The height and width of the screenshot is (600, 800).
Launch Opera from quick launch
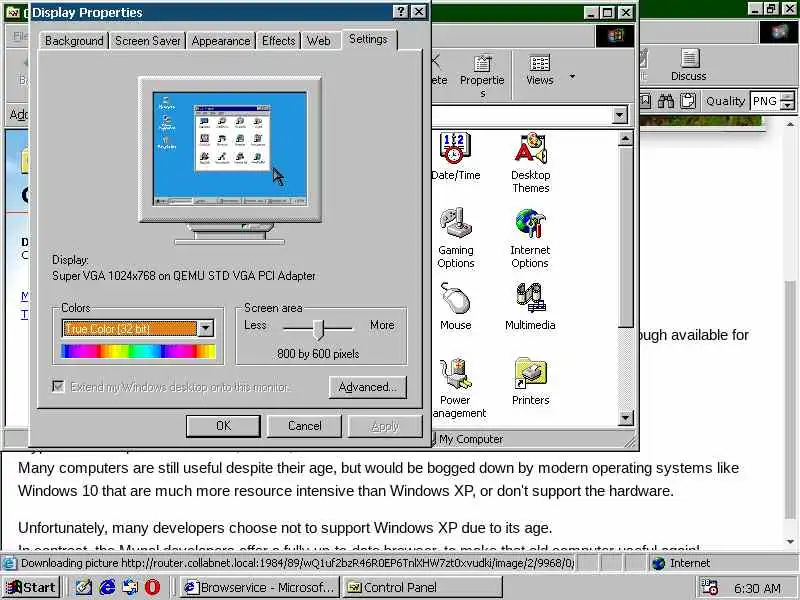[x=152, y=587]
